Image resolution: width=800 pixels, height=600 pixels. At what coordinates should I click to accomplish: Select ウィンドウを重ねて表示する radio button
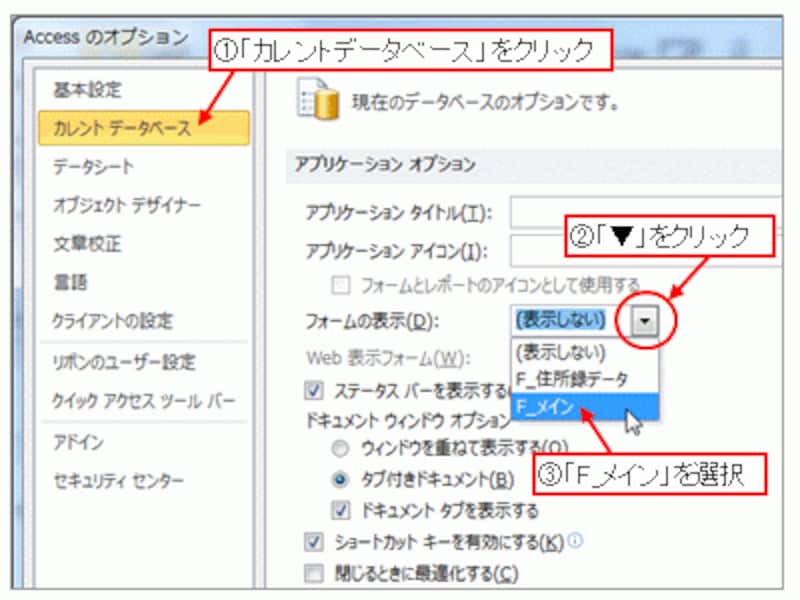click(340, 448)
